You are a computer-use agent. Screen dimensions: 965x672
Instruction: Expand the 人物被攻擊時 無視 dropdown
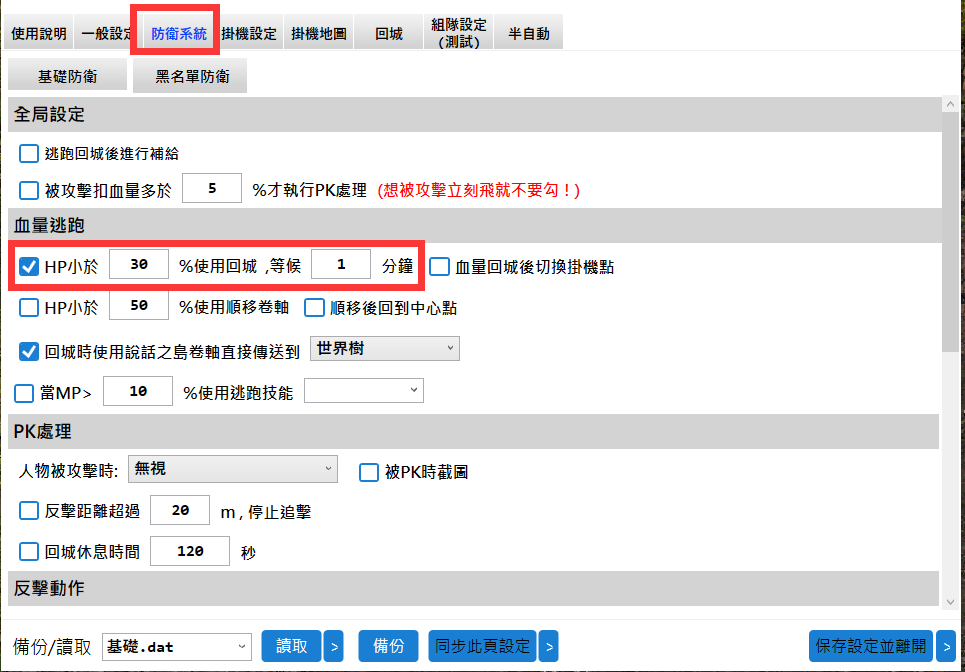point(234,468)
